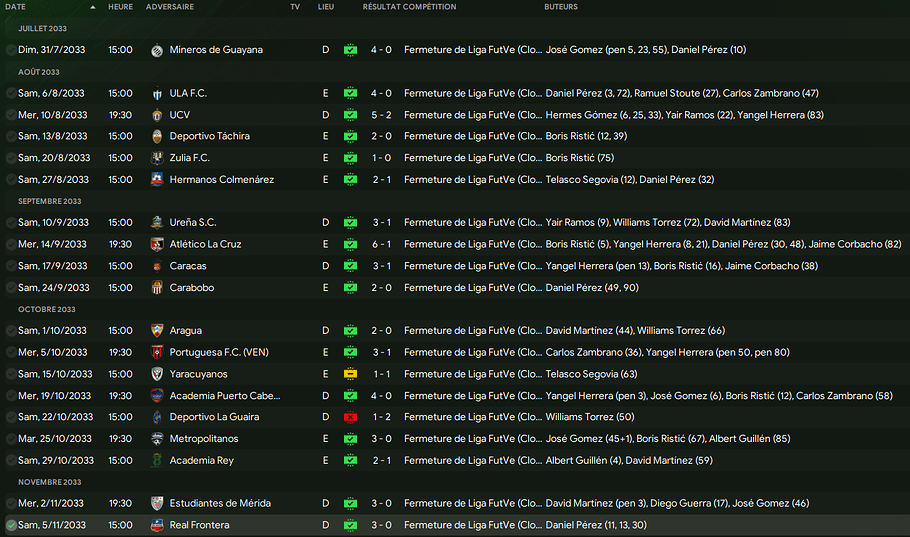Image resolution: width=910 pixels, height=537 pixels.
Task: Click the Atlético La Cruz badge icon
Action: [x=156, y=244]
